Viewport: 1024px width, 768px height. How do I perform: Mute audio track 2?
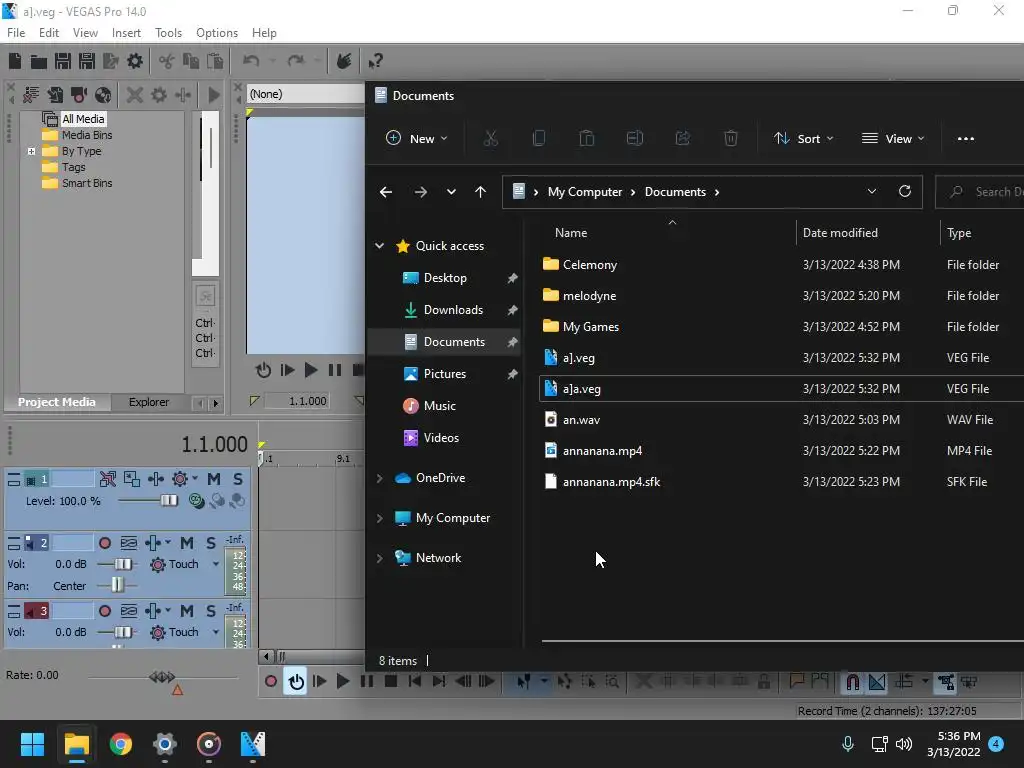coord(187,543)
